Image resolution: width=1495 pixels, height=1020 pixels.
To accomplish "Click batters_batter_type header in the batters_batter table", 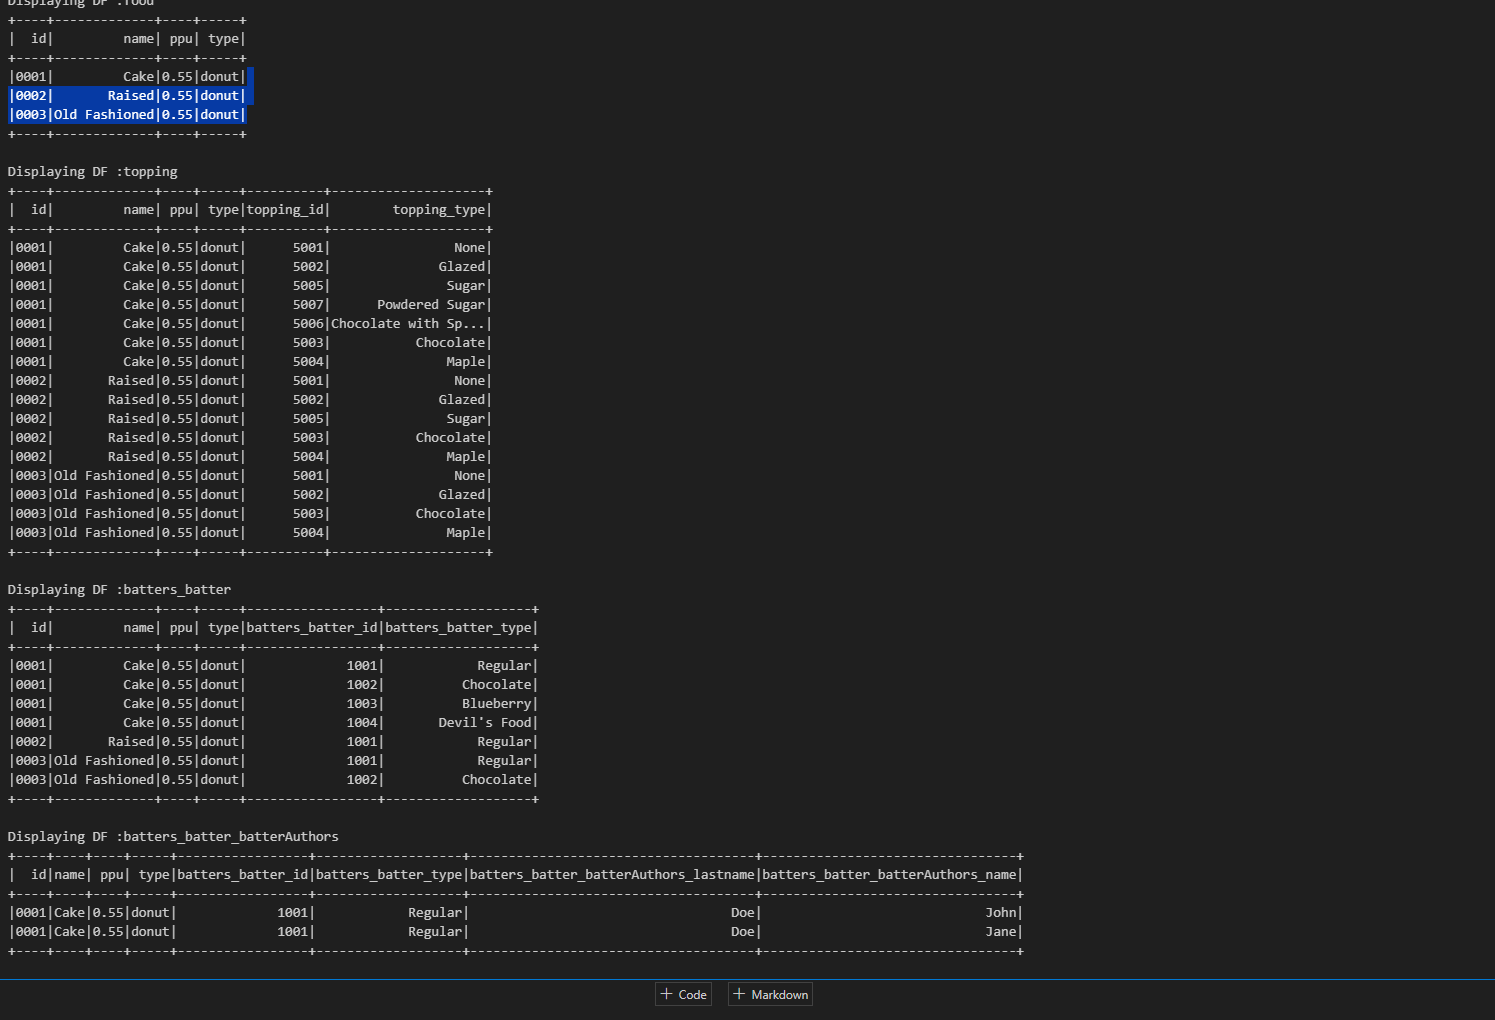I will pos(459,628).
